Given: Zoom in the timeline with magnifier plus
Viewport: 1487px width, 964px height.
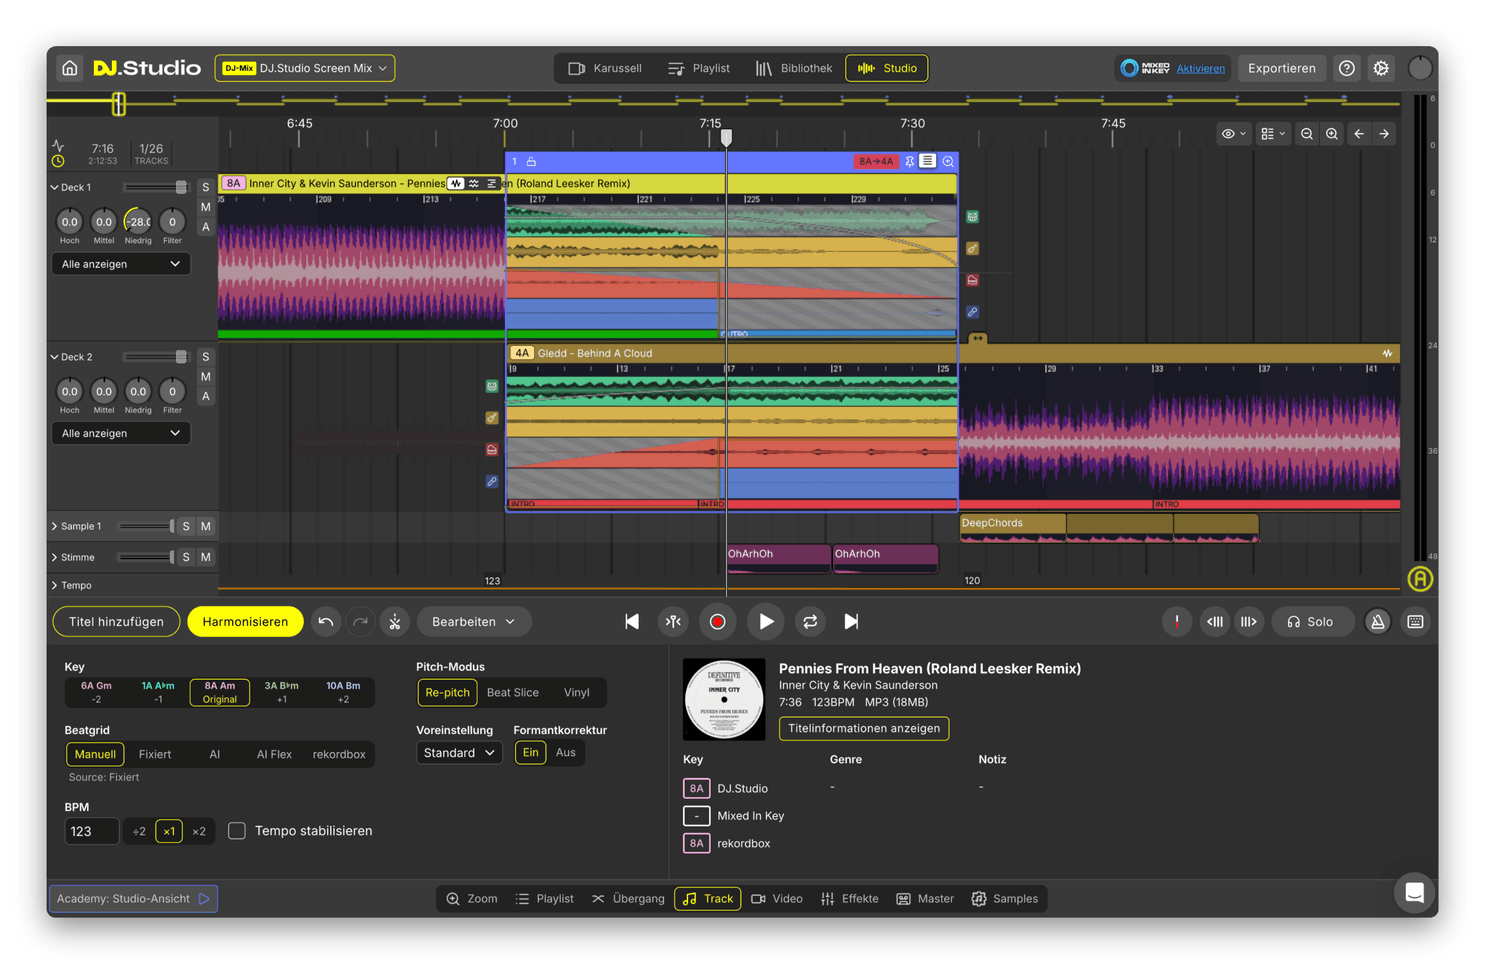Looking at the screenshot, I should 1332,134.
